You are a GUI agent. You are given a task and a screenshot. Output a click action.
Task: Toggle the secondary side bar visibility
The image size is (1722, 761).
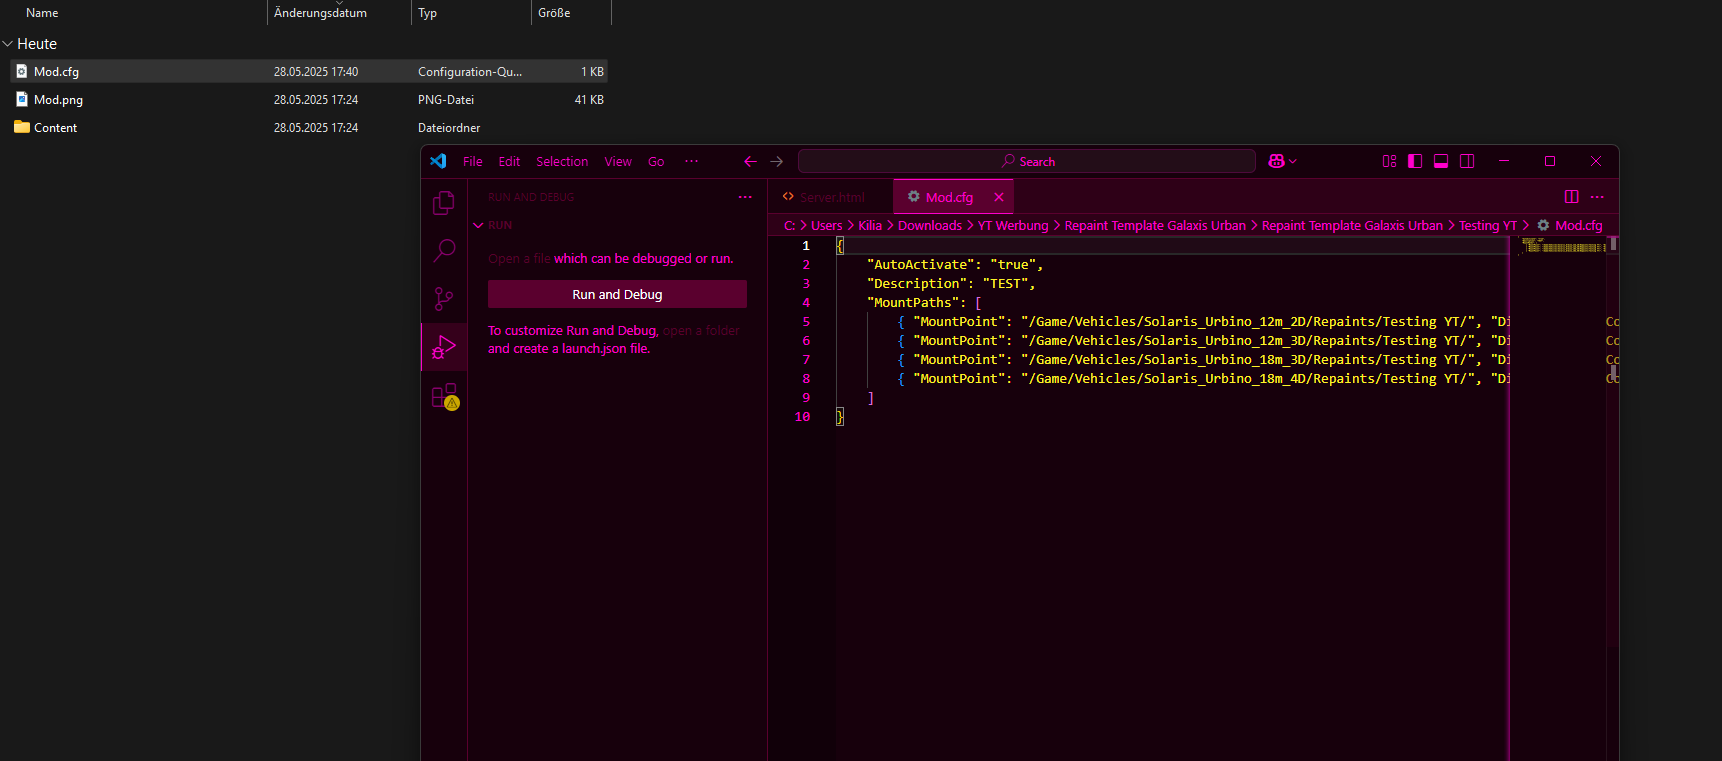click(x=1467, y=161)
